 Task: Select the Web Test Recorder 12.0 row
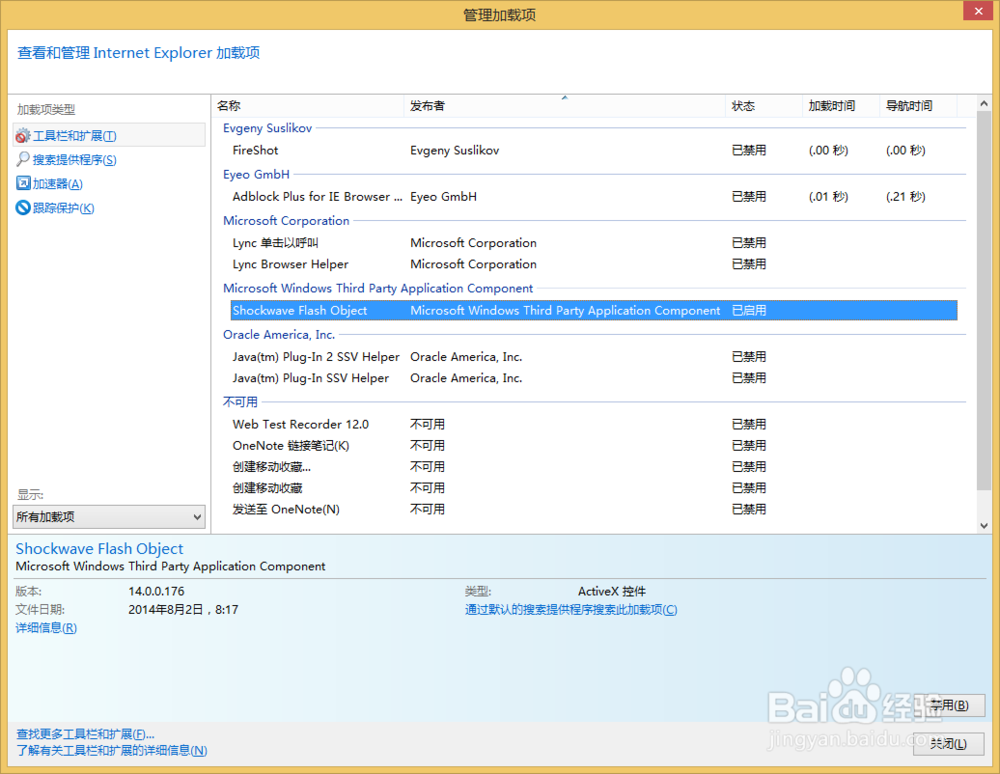[593, 425]
